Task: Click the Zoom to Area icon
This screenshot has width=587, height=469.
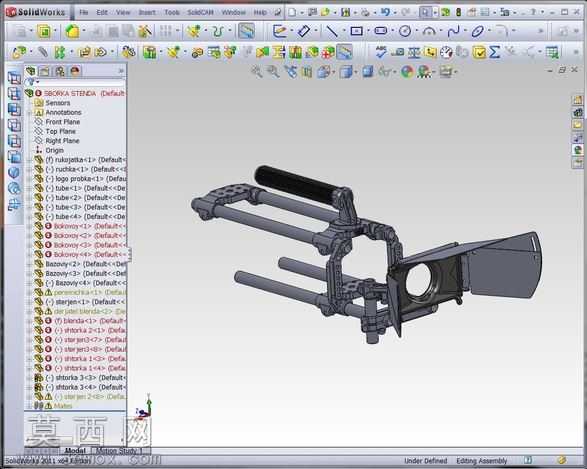Action: click(x=273, y=71)
